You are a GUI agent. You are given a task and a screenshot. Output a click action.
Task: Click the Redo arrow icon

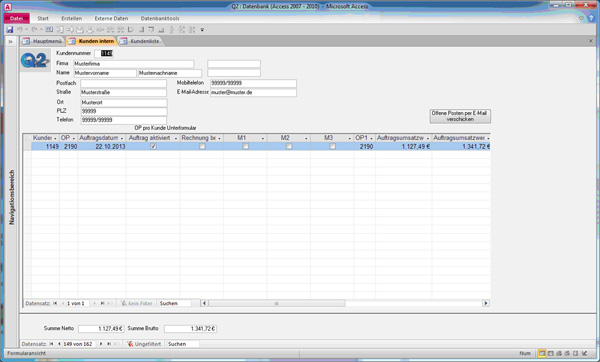click(x=34, y=29)
